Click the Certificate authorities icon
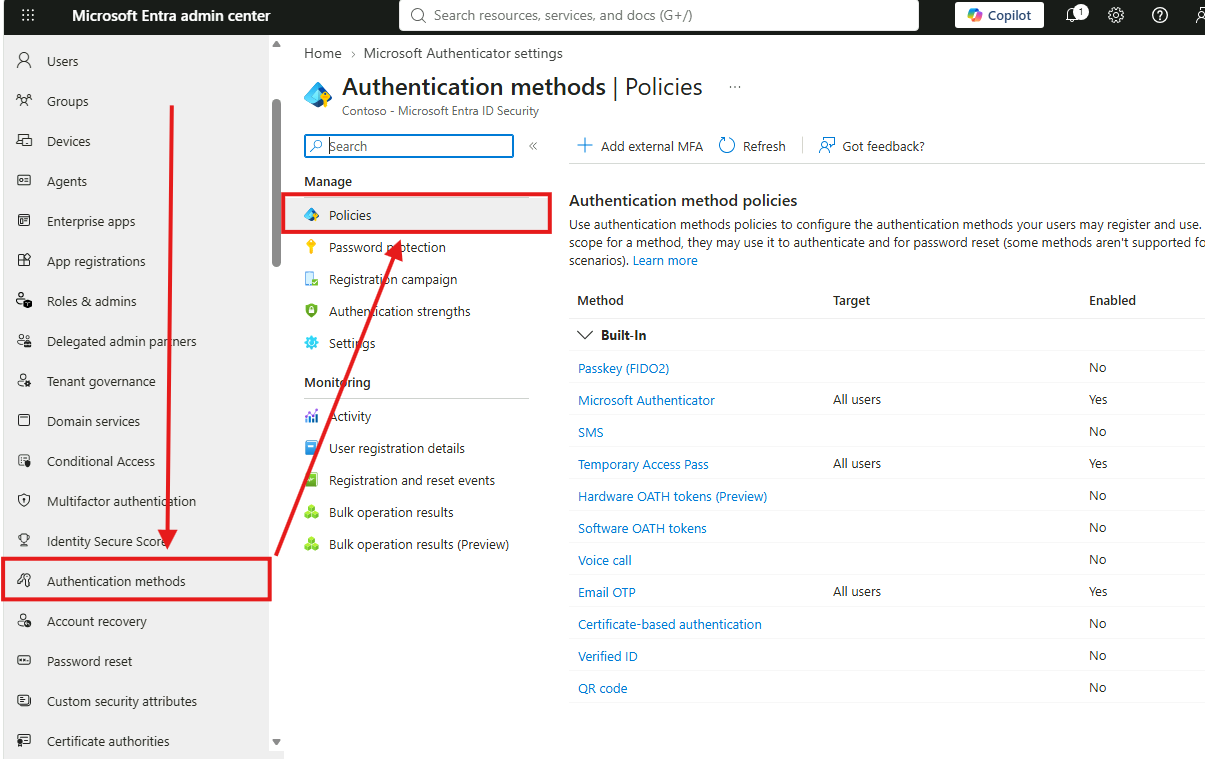The width and height of the screenshot is (1205, 759). 25,741
